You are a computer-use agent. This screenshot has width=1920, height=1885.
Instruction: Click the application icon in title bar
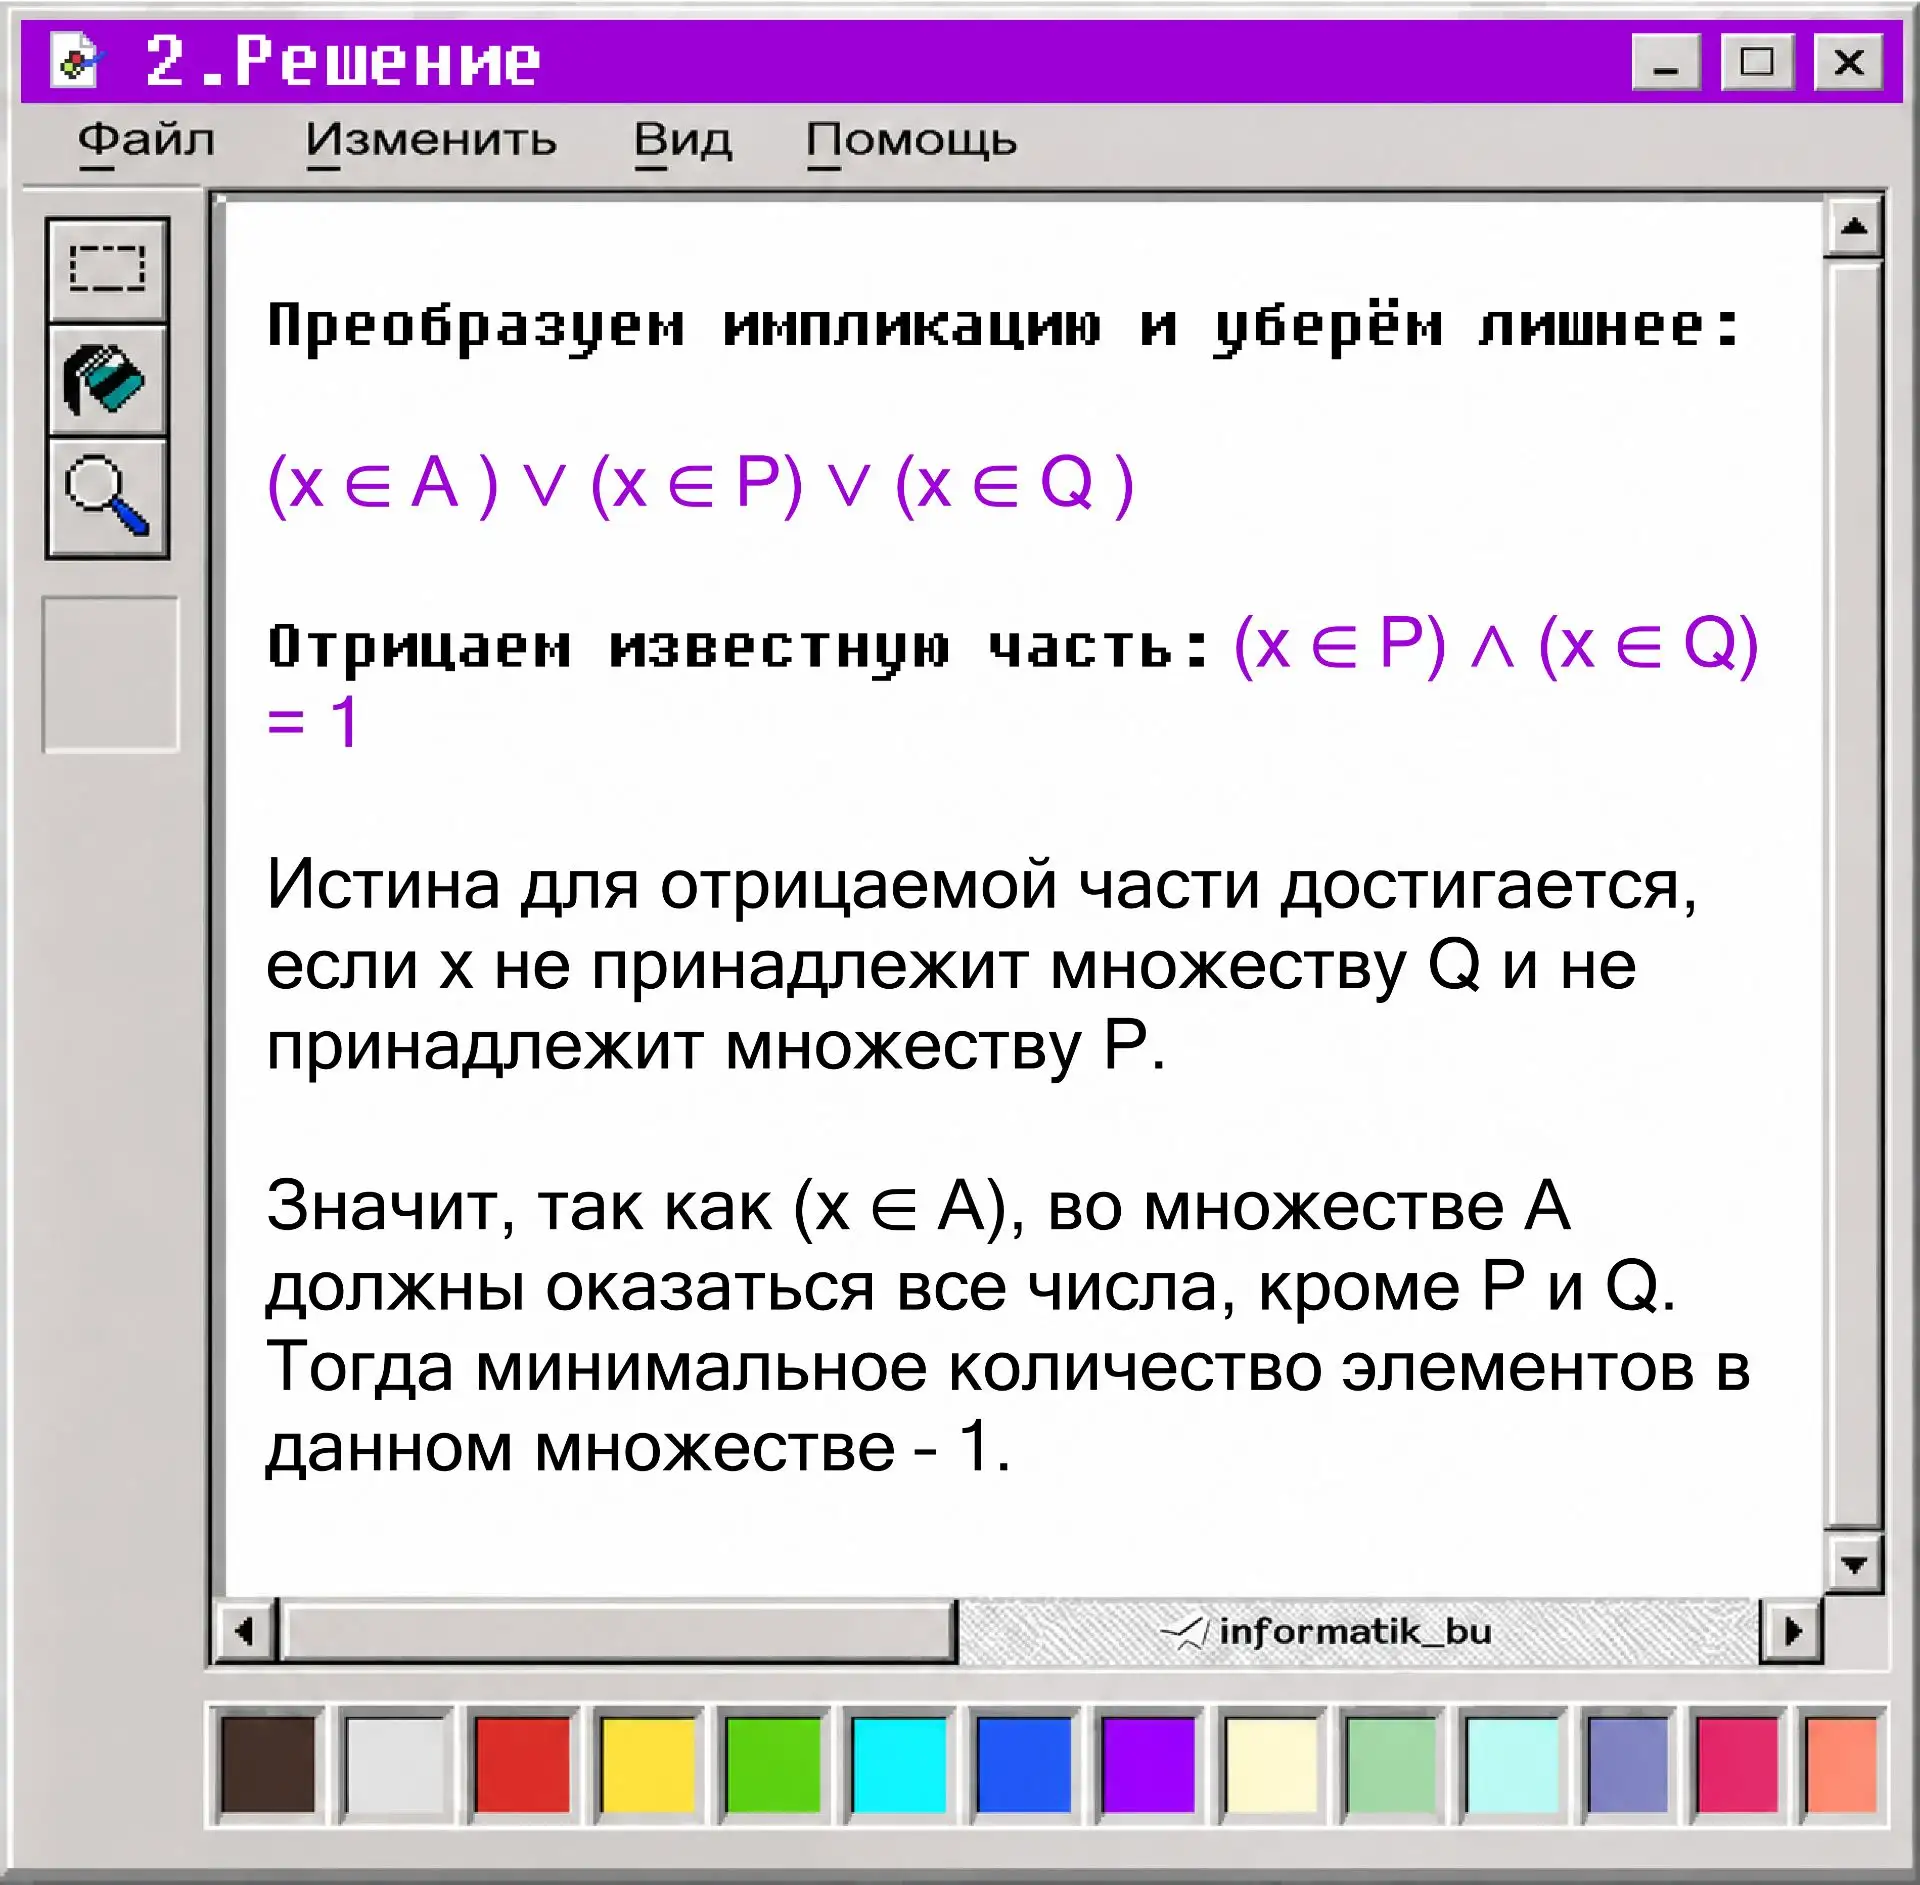tap(76, 61)
